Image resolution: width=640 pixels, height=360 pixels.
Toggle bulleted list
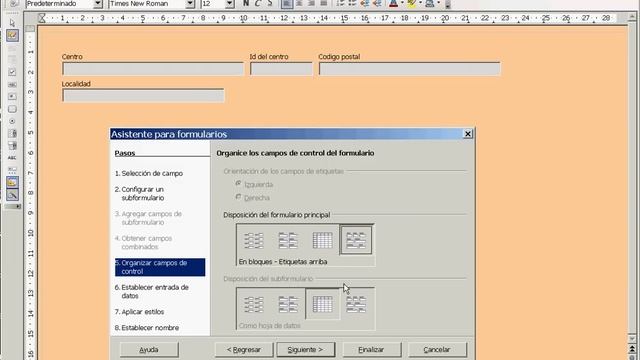pos(353,3)
